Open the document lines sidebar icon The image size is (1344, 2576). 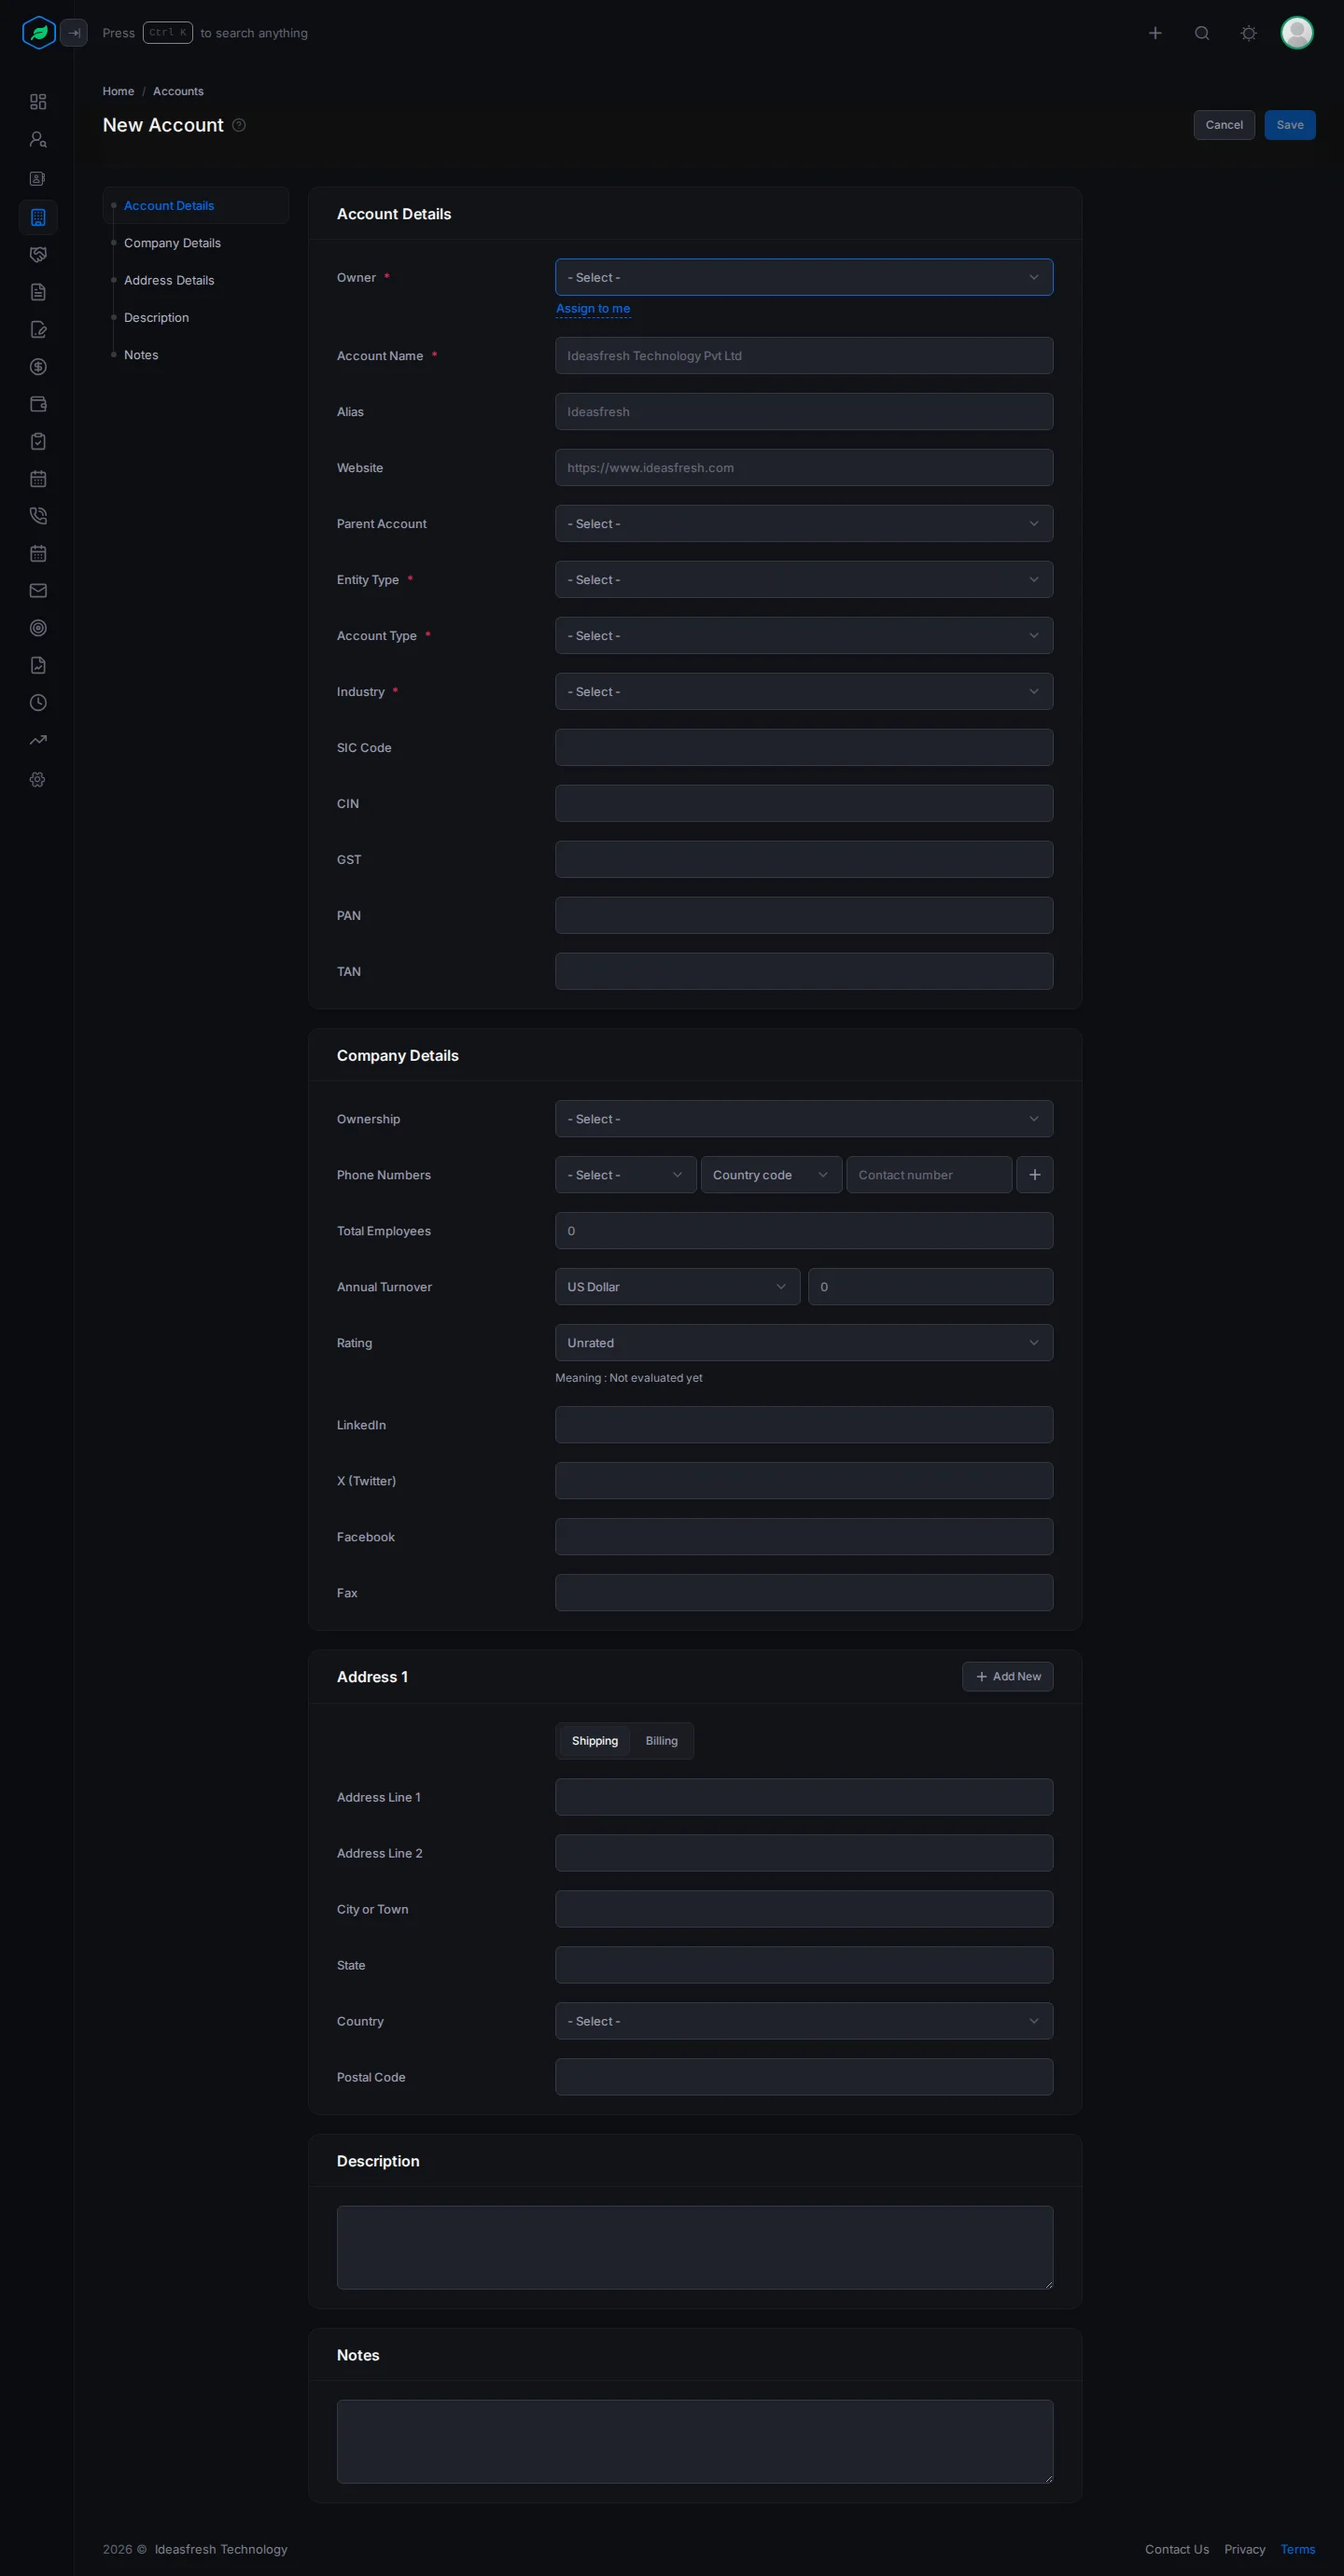(38, 292)
